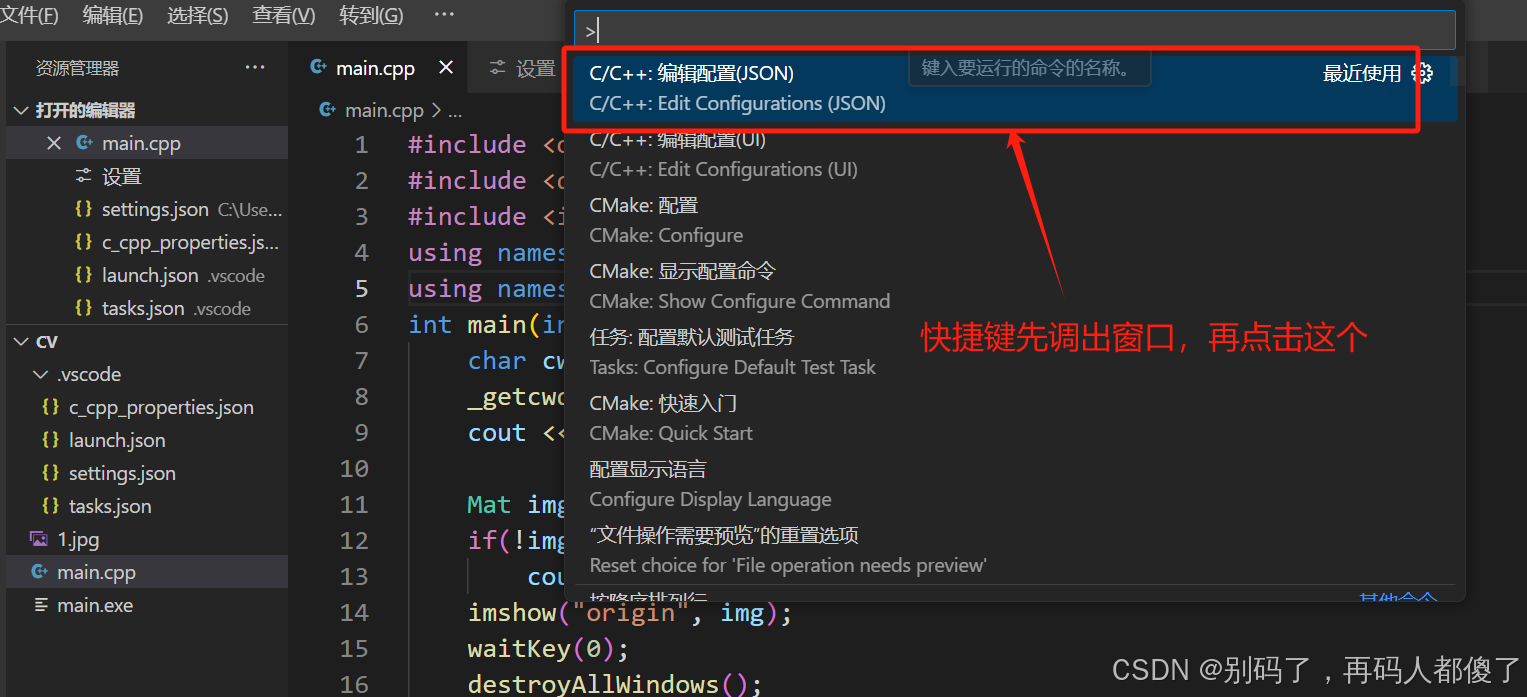Open the 查看(V) menu
This screenshot has width=1527, height=697.
coord(285,14)
